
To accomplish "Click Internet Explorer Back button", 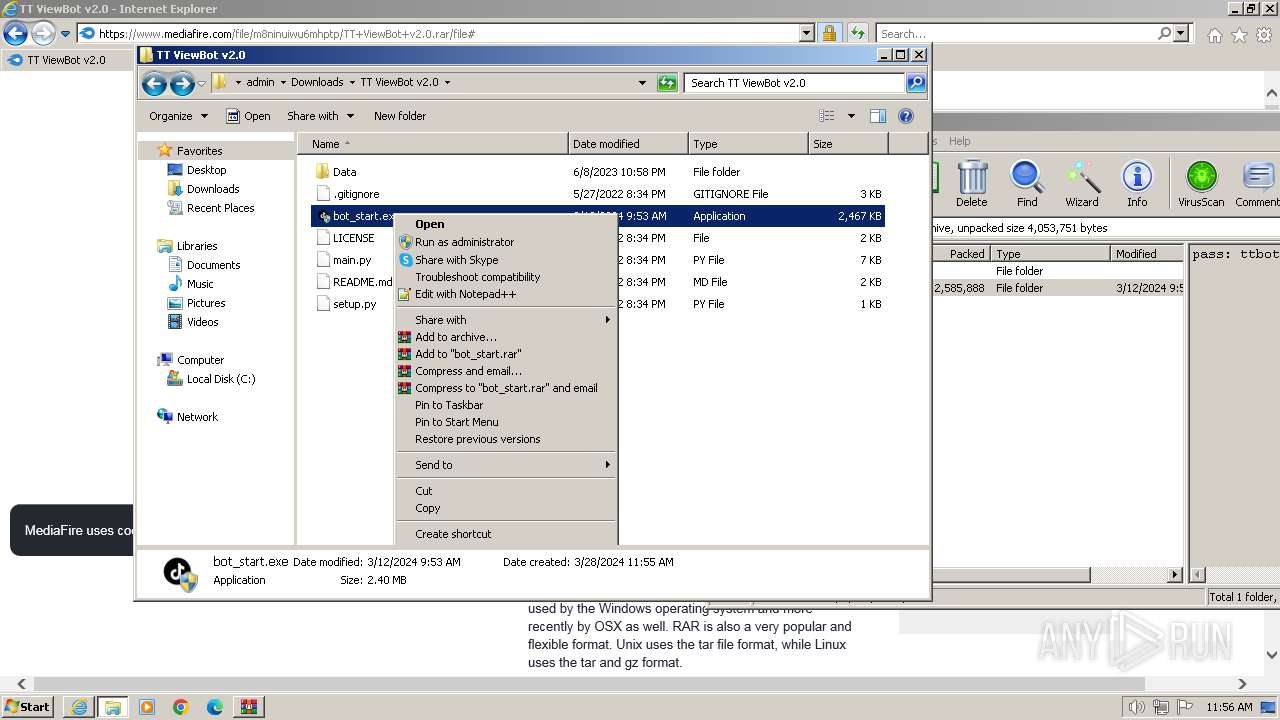I will coord(15,34).
